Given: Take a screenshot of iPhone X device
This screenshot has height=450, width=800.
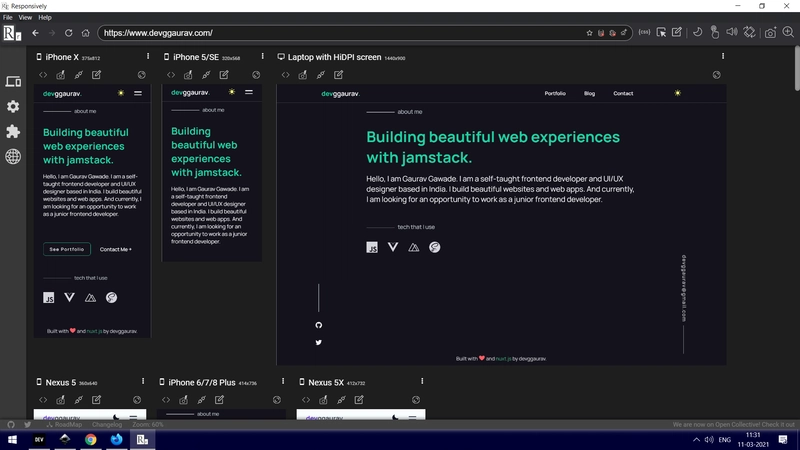Looking at the screenshot, I should point(61,75).
